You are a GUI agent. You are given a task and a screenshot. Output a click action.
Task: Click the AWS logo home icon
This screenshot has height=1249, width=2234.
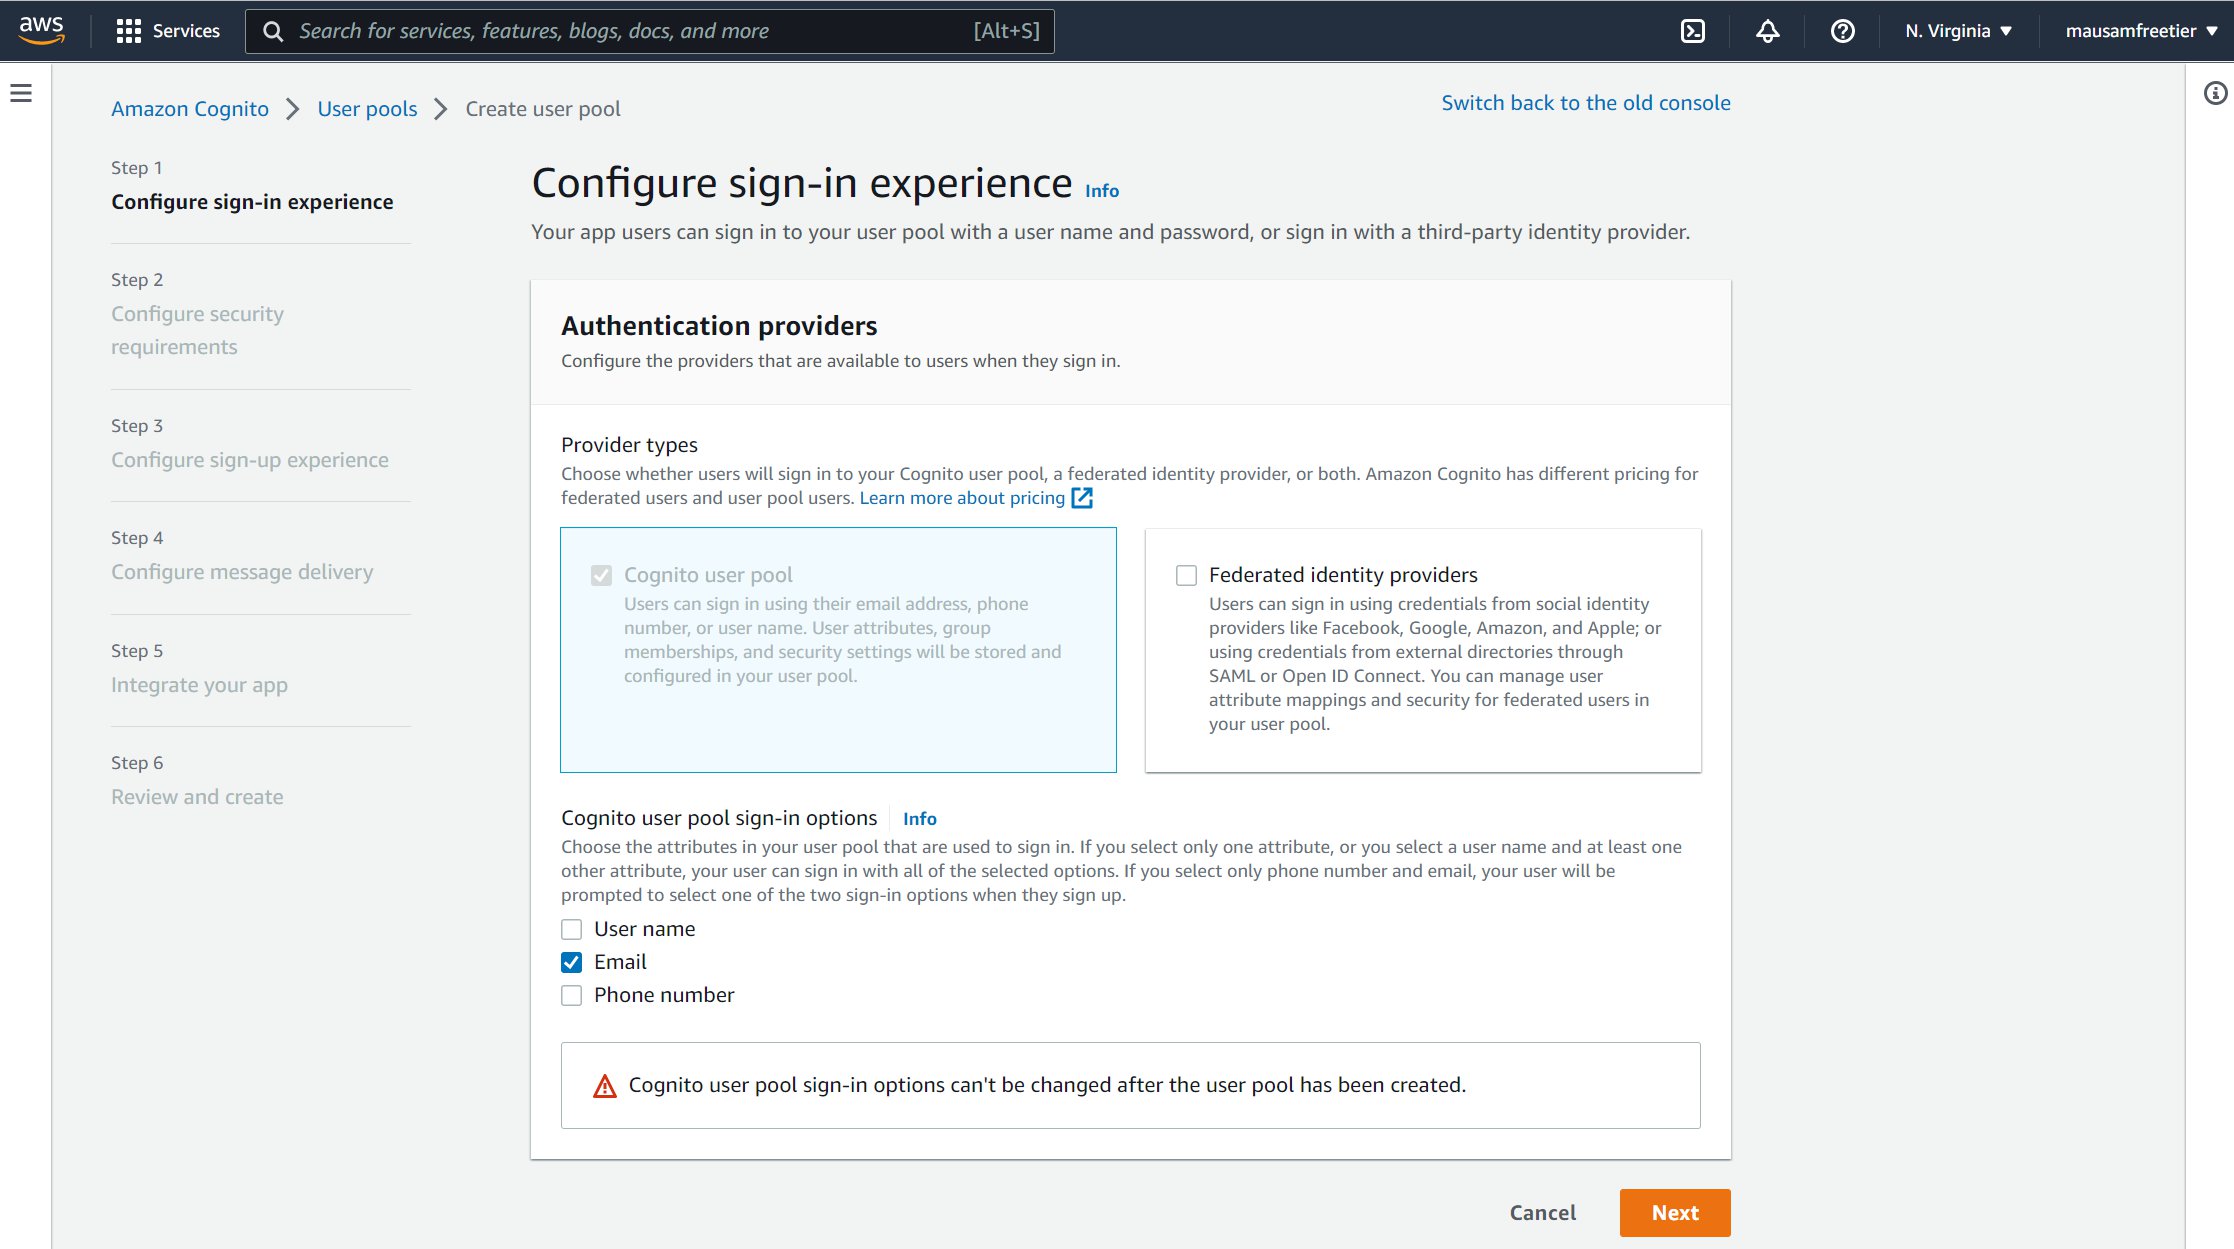click(x=41, y=30)
